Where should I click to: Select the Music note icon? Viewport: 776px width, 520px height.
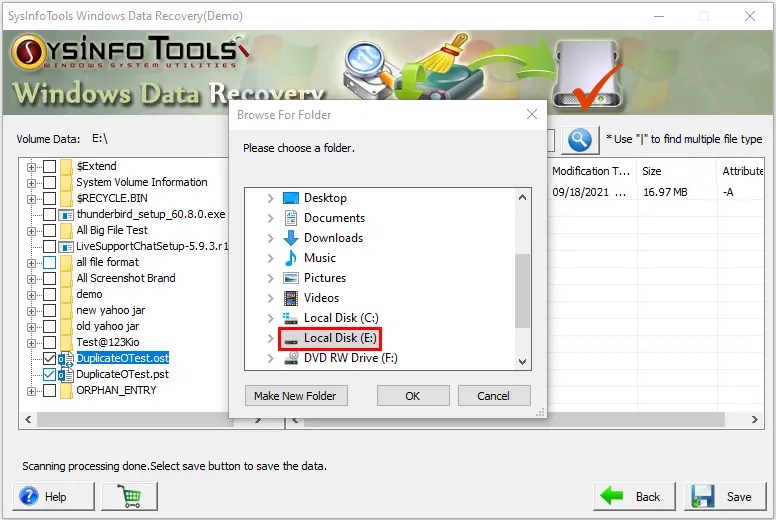click(x=291, y=258)
